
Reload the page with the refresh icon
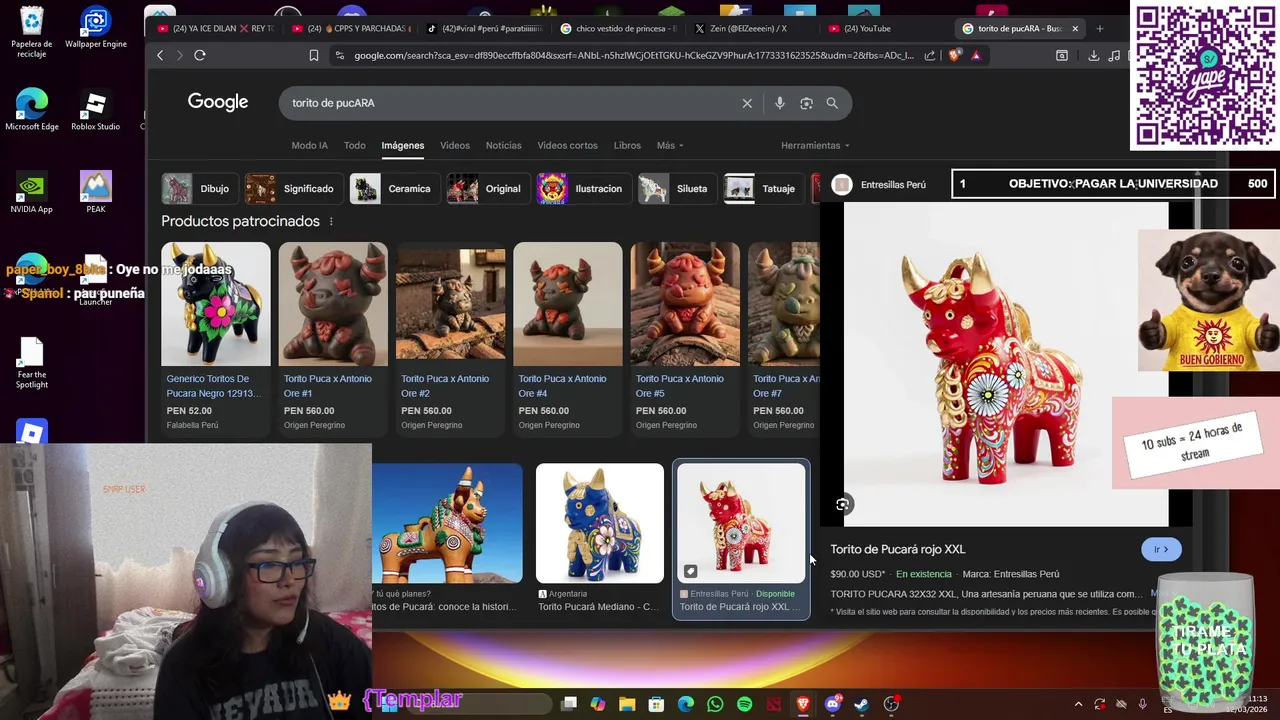pos(200,55)
